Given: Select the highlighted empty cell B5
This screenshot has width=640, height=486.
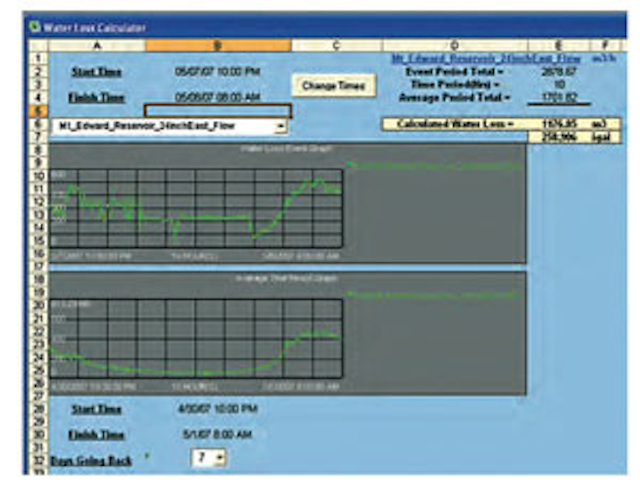Looking at the screenshot, I should [218, 111].
